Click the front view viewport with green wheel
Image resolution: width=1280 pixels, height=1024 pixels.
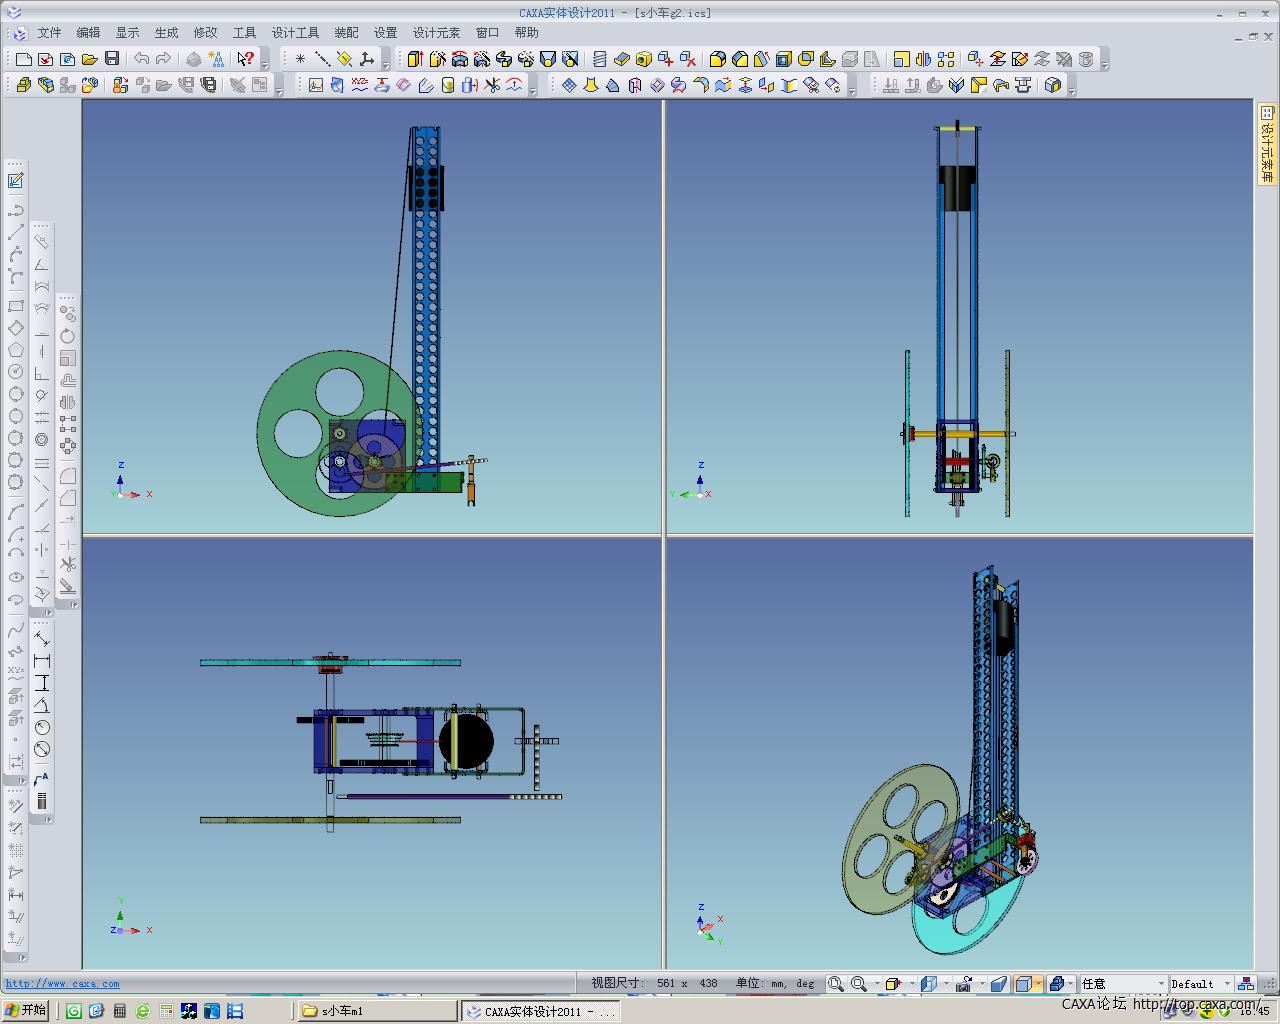click(x=372, y=316)
